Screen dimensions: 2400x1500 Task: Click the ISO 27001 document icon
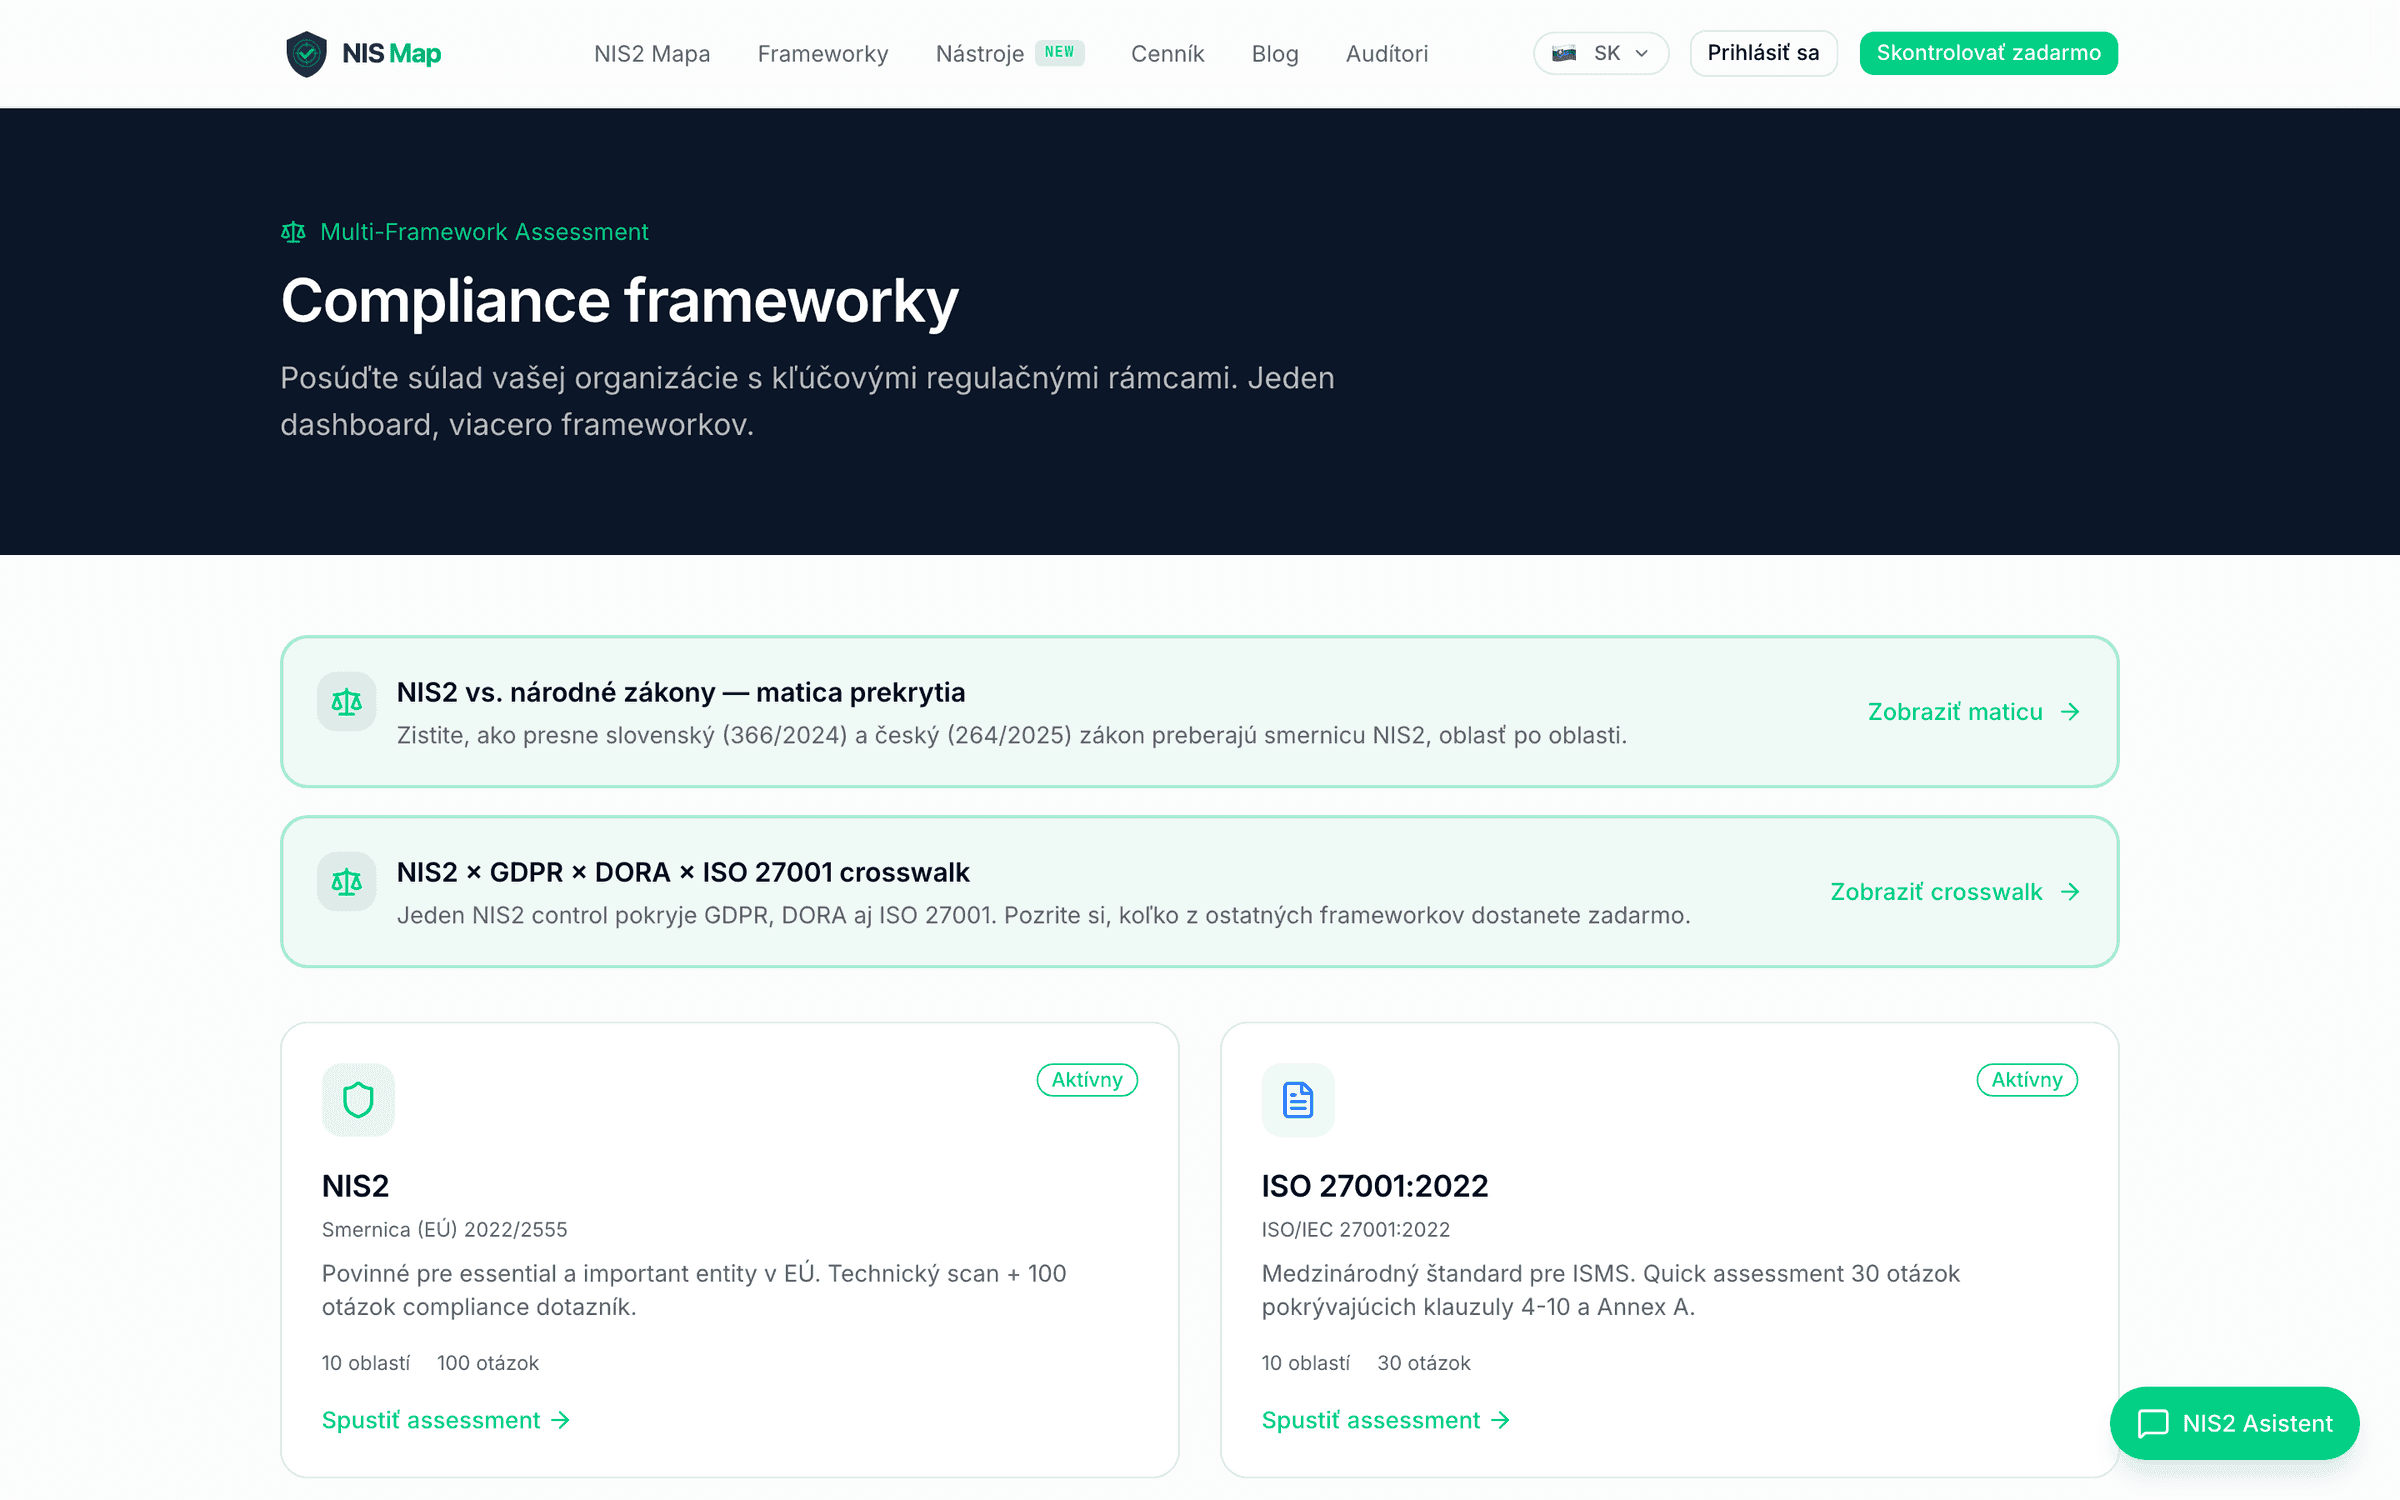click(x=1298, y=1100)
